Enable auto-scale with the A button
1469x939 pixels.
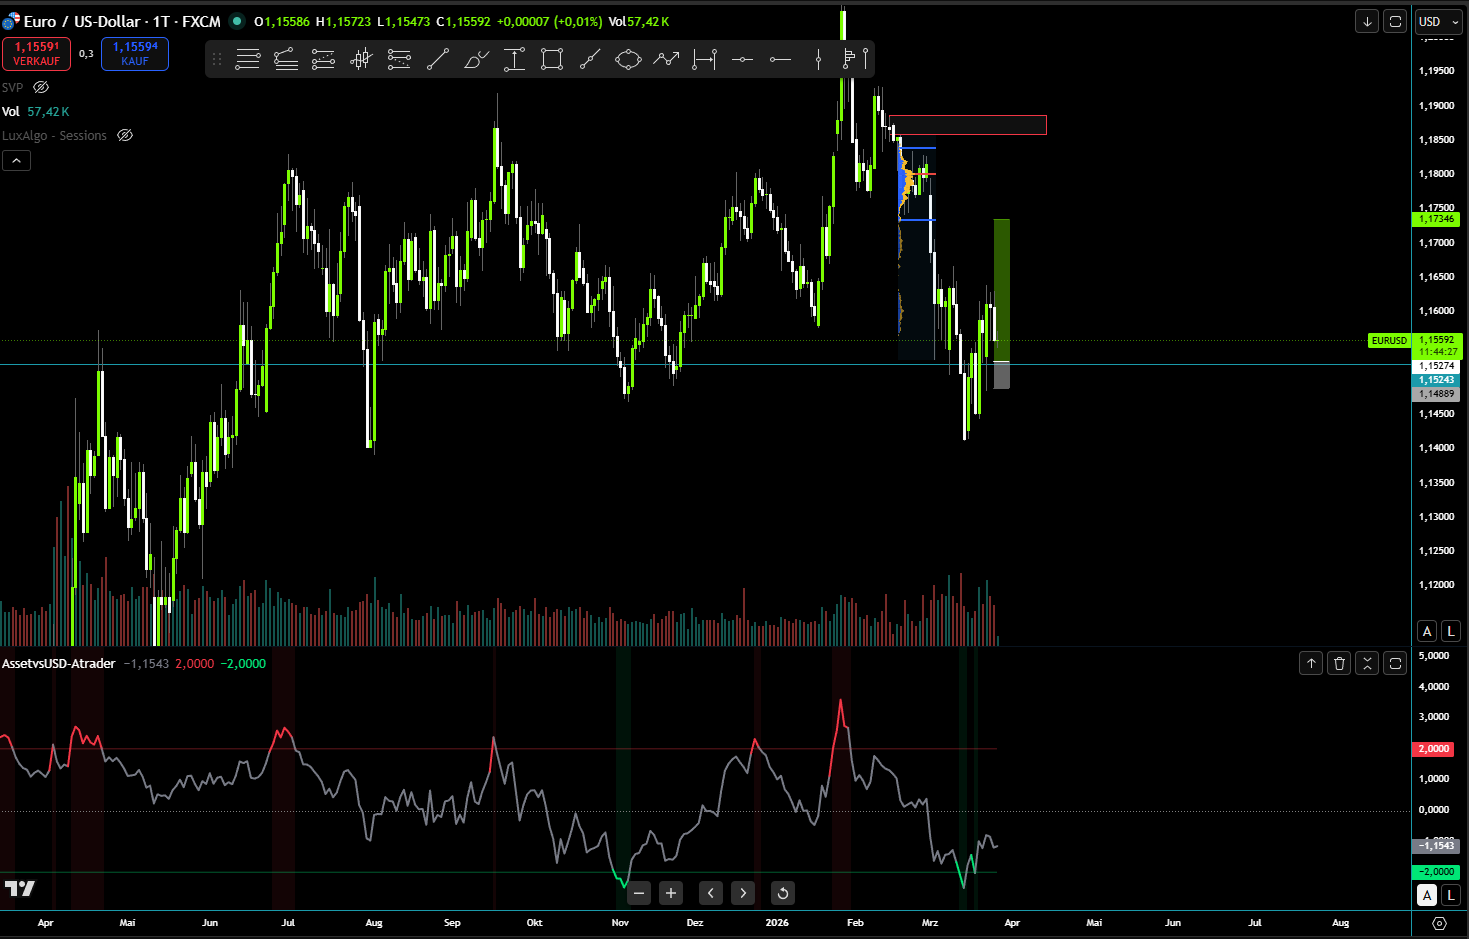(x=1426, y=630)
